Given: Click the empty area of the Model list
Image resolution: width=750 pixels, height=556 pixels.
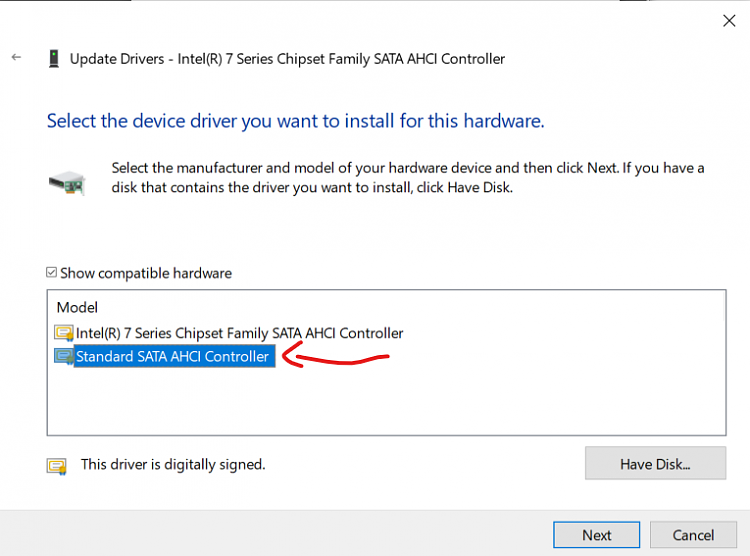Looking at the screenshot, I should tap(385, 400).
